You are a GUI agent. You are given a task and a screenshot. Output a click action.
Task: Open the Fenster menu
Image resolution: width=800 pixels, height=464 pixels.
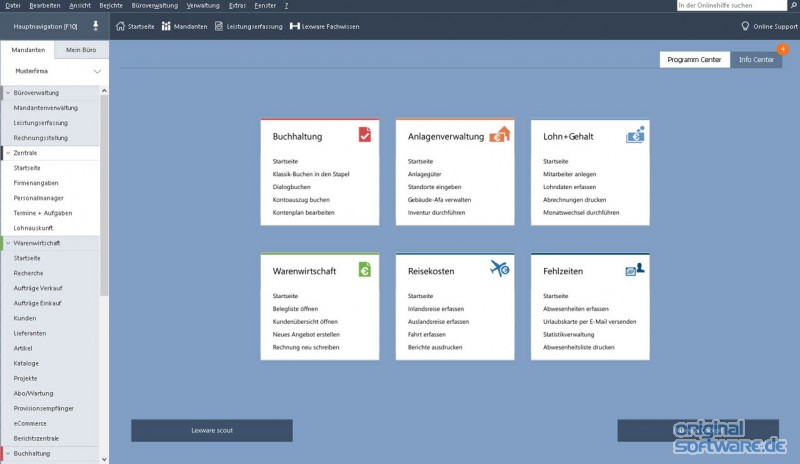point(265,5)
